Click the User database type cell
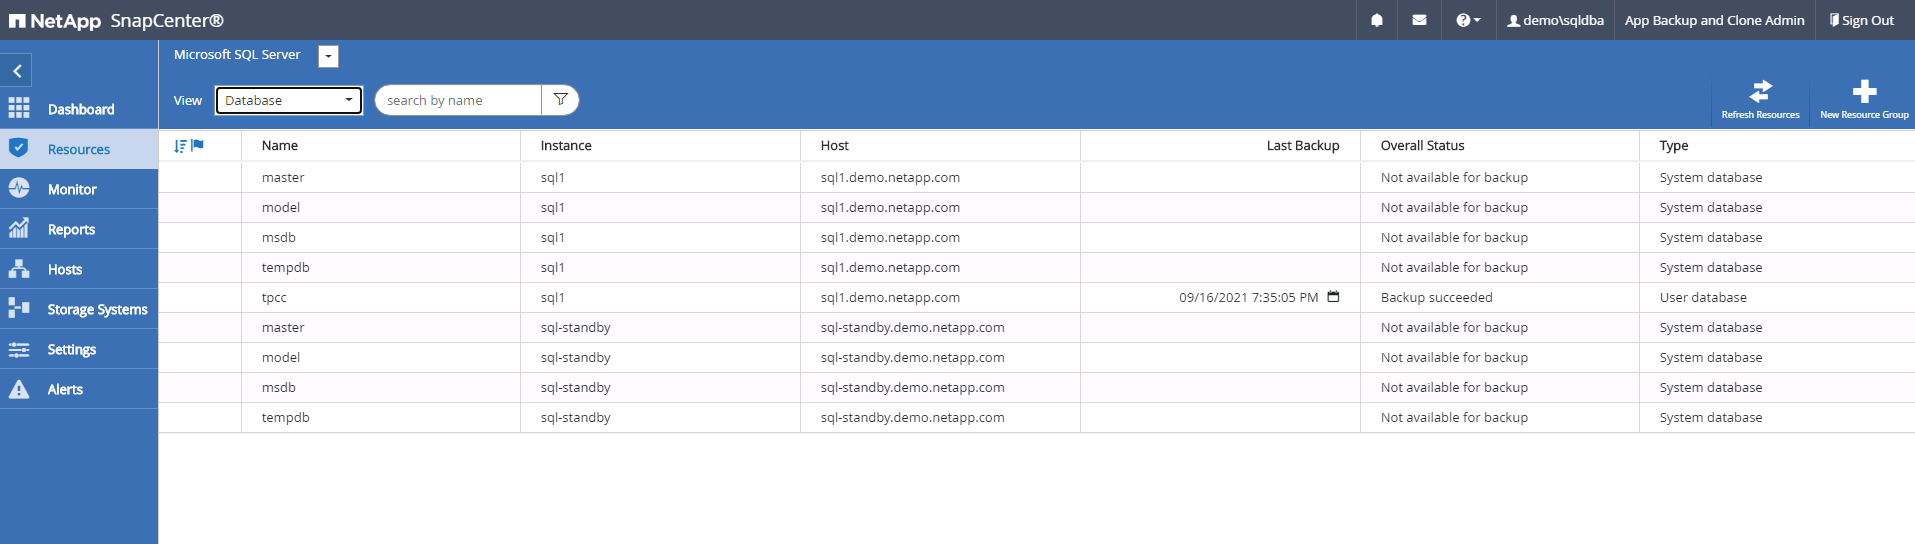1915x544 pixels. point(1703,297)
